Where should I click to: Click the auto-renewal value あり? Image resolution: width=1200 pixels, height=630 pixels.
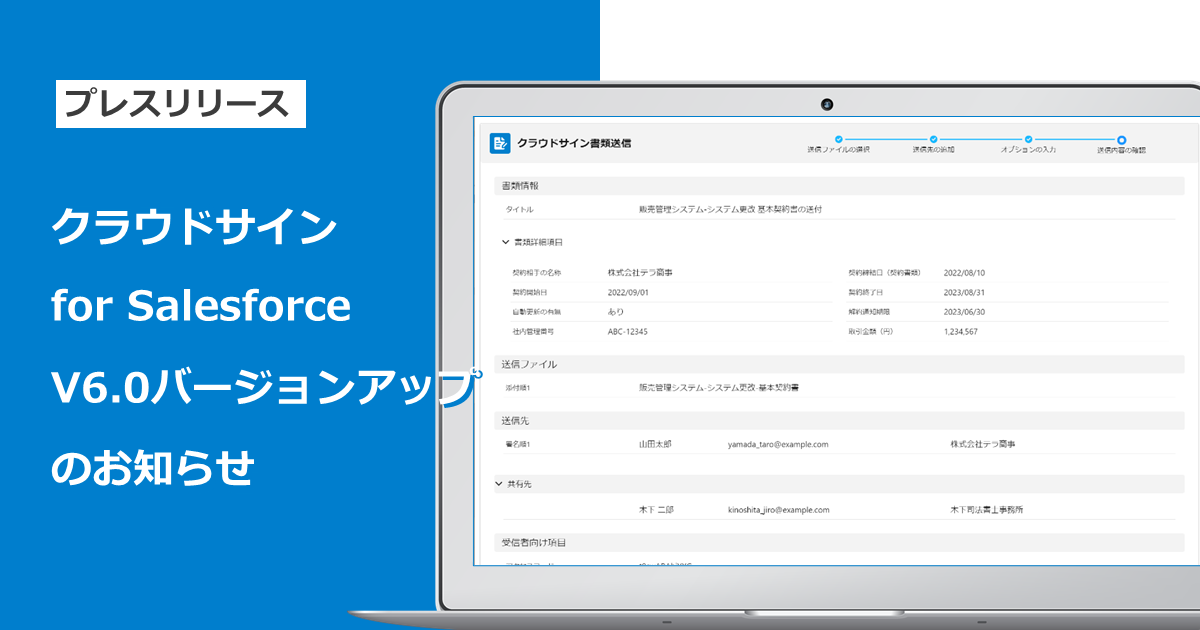[x=616, y=312]
